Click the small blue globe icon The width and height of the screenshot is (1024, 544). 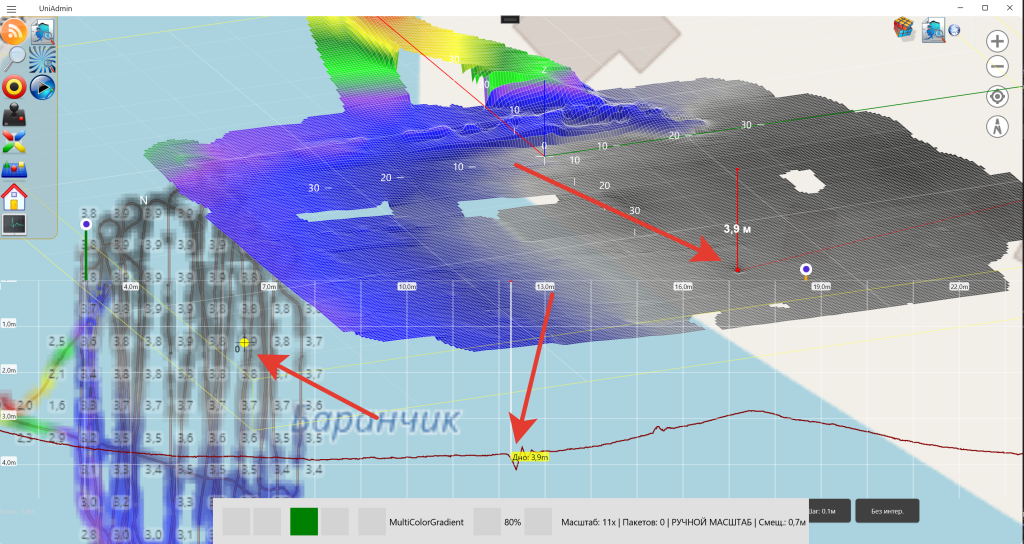tap(954, 30)
